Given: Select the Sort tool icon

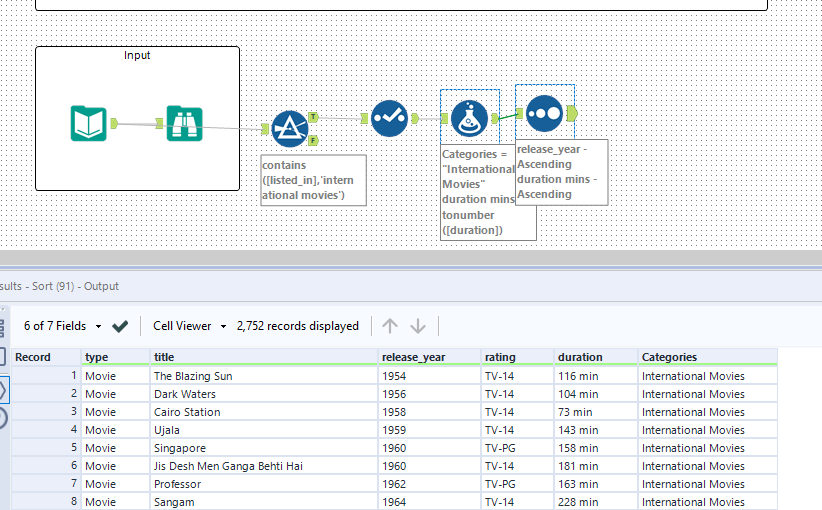Looking at the screenshot, I should 543,113.
